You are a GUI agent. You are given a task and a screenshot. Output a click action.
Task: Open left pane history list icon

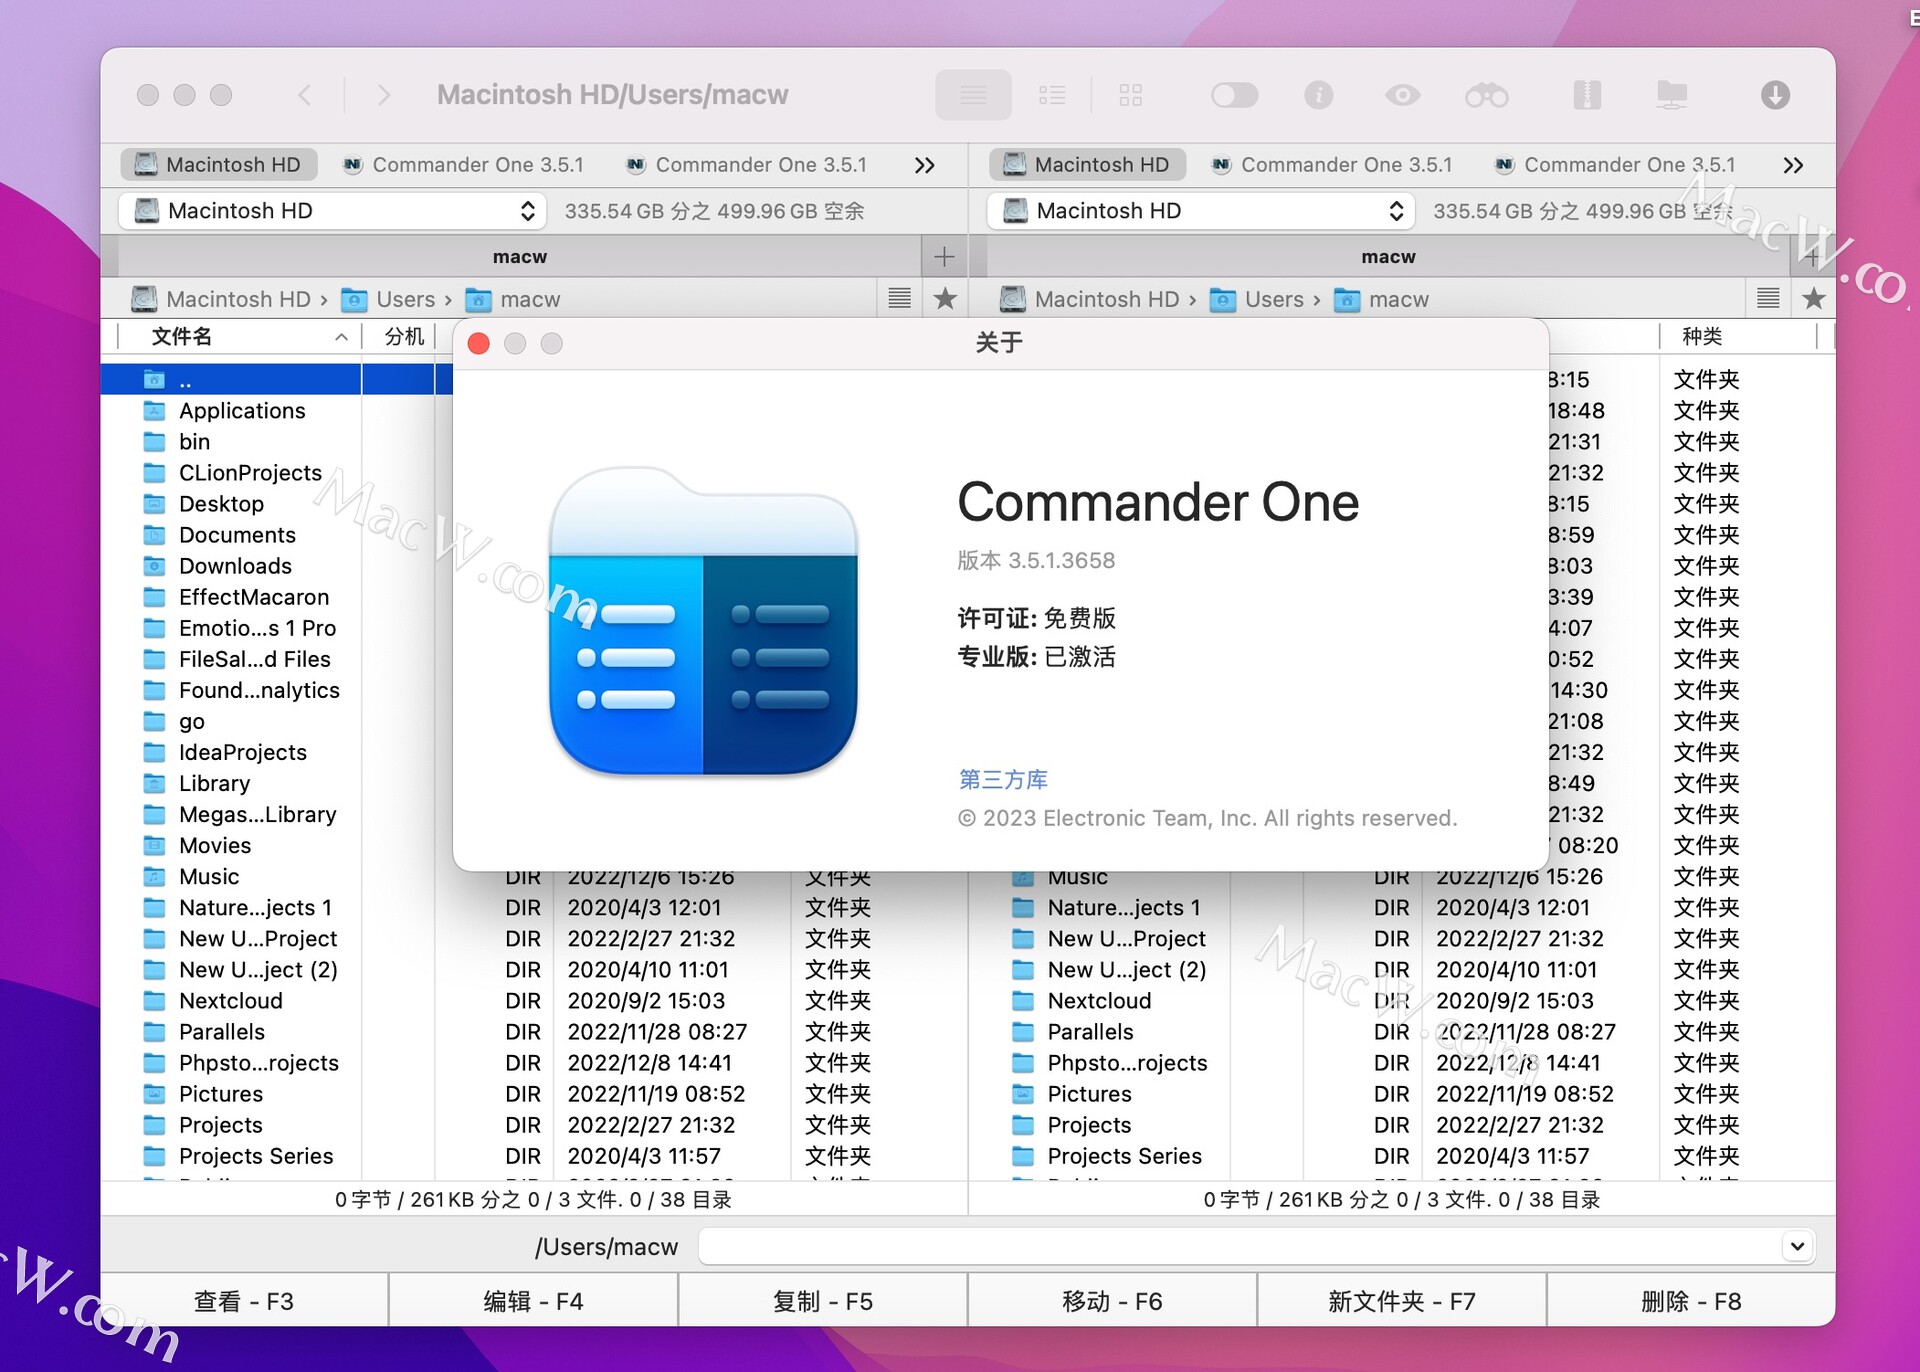(x=900, y=298)
